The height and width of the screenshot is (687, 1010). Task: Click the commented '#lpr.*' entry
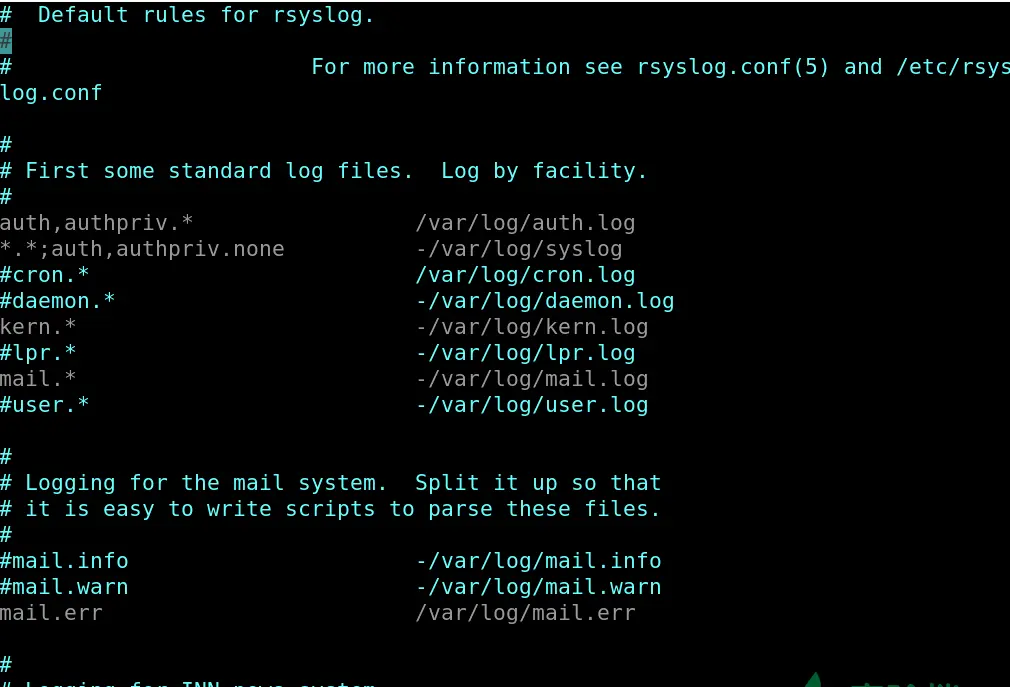click(x=38, y=353)
